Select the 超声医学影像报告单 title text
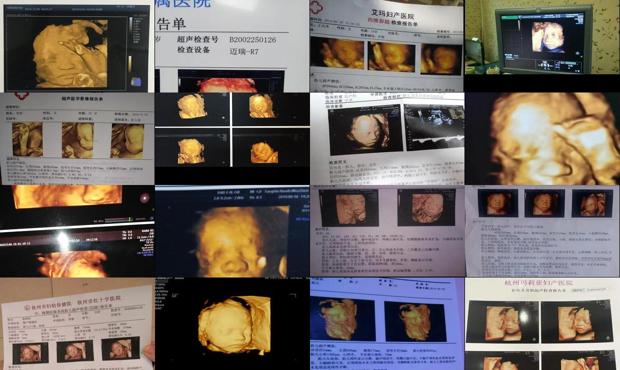This screenshot has width=620, height=370. 82,99
